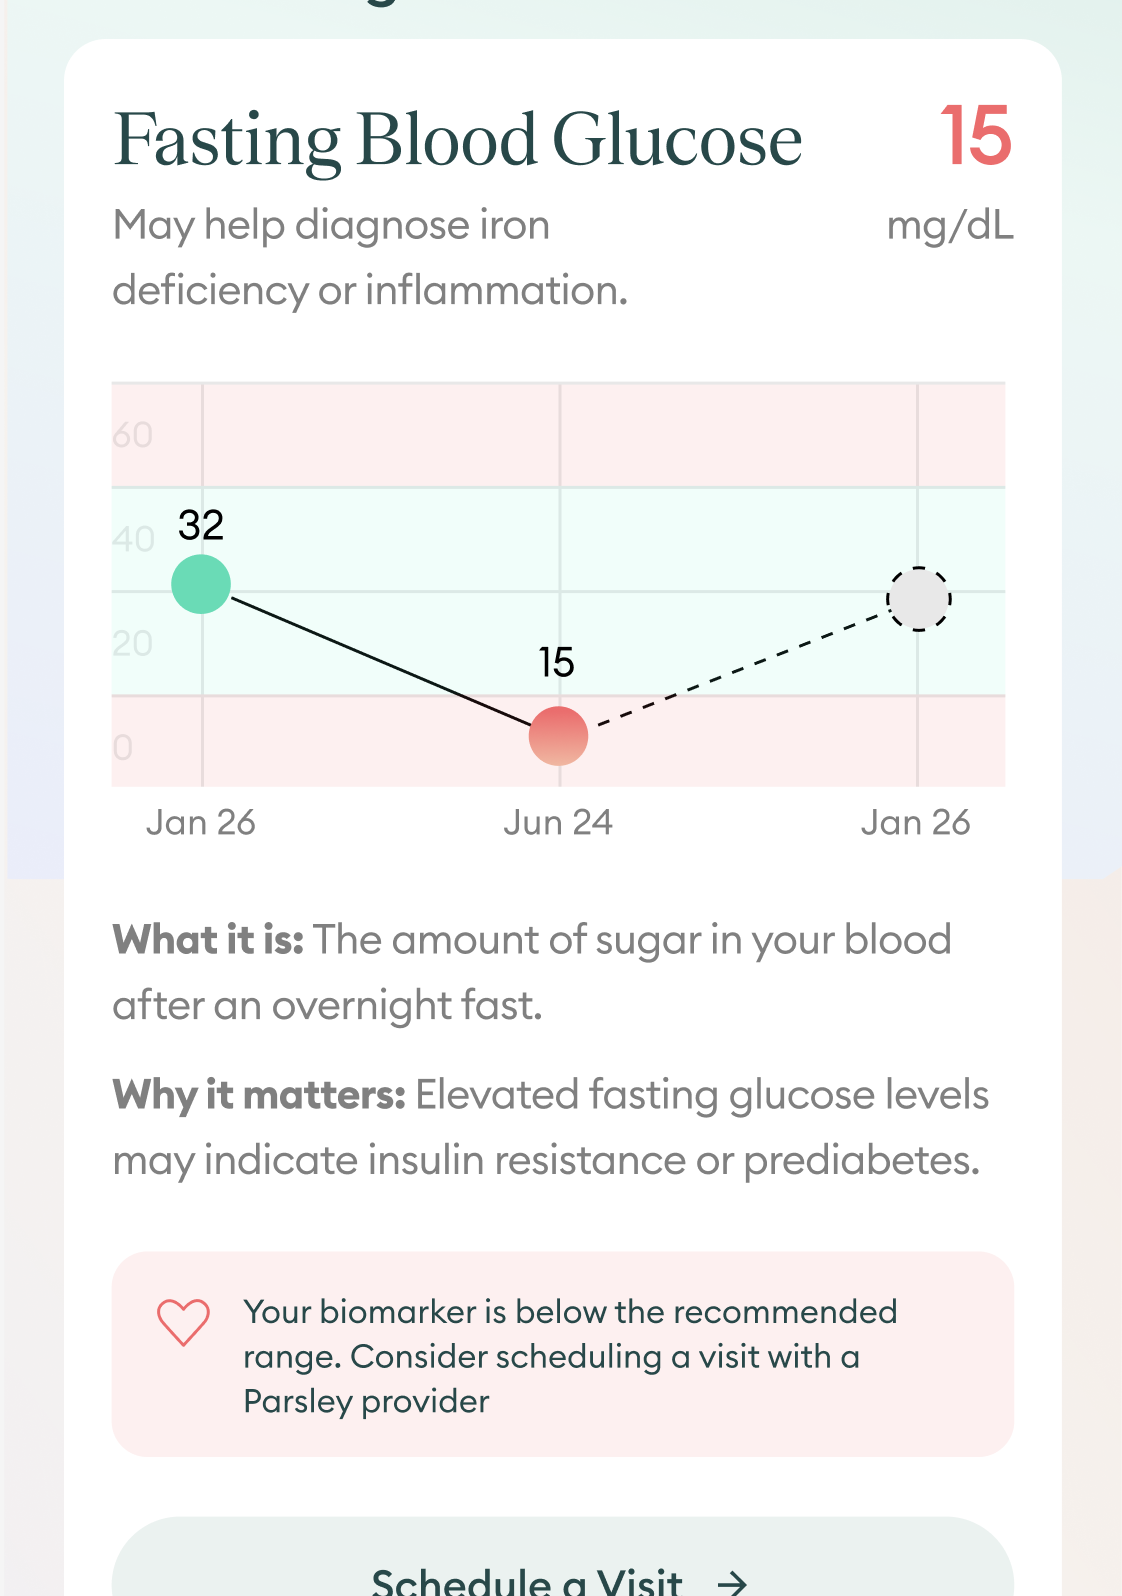
Task: Click the arrow icon beside Schedule a Visit
Action: coord(733,1581)
